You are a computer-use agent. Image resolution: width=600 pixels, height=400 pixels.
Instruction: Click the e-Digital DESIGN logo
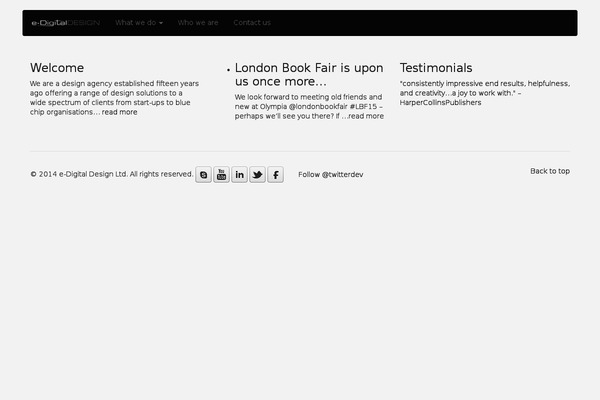click(x=65, y=23)
